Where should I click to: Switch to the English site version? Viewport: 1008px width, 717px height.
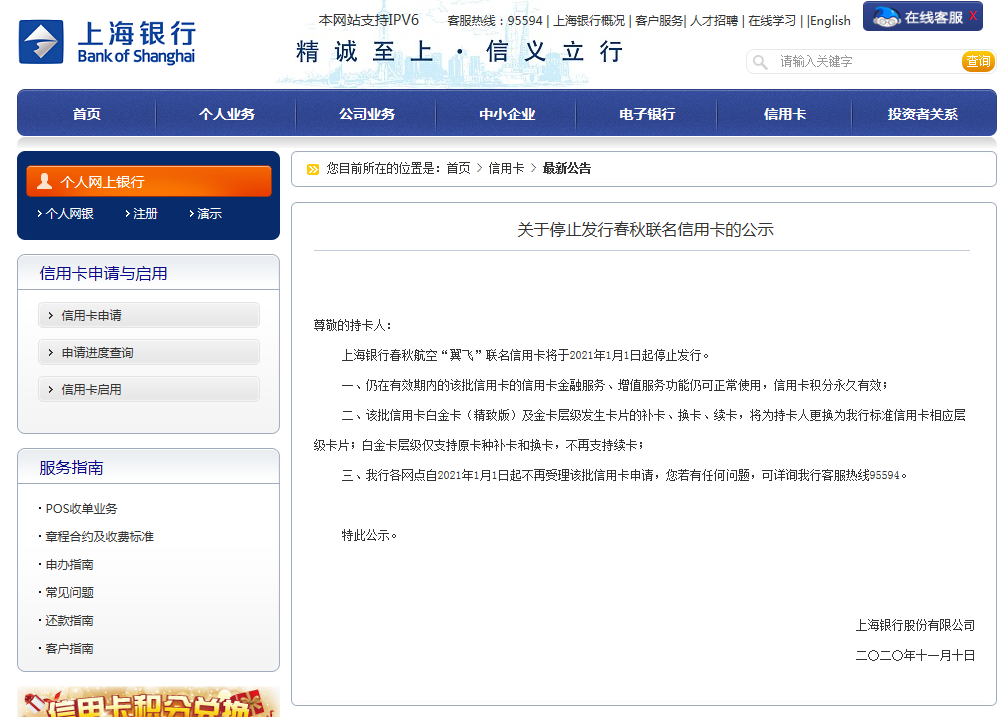(x=830, y=21)
